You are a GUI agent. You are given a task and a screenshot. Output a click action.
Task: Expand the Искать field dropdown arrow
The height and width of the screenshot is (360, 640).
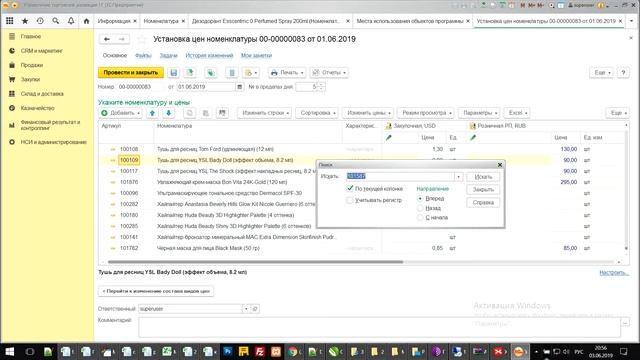pos(459,176)
